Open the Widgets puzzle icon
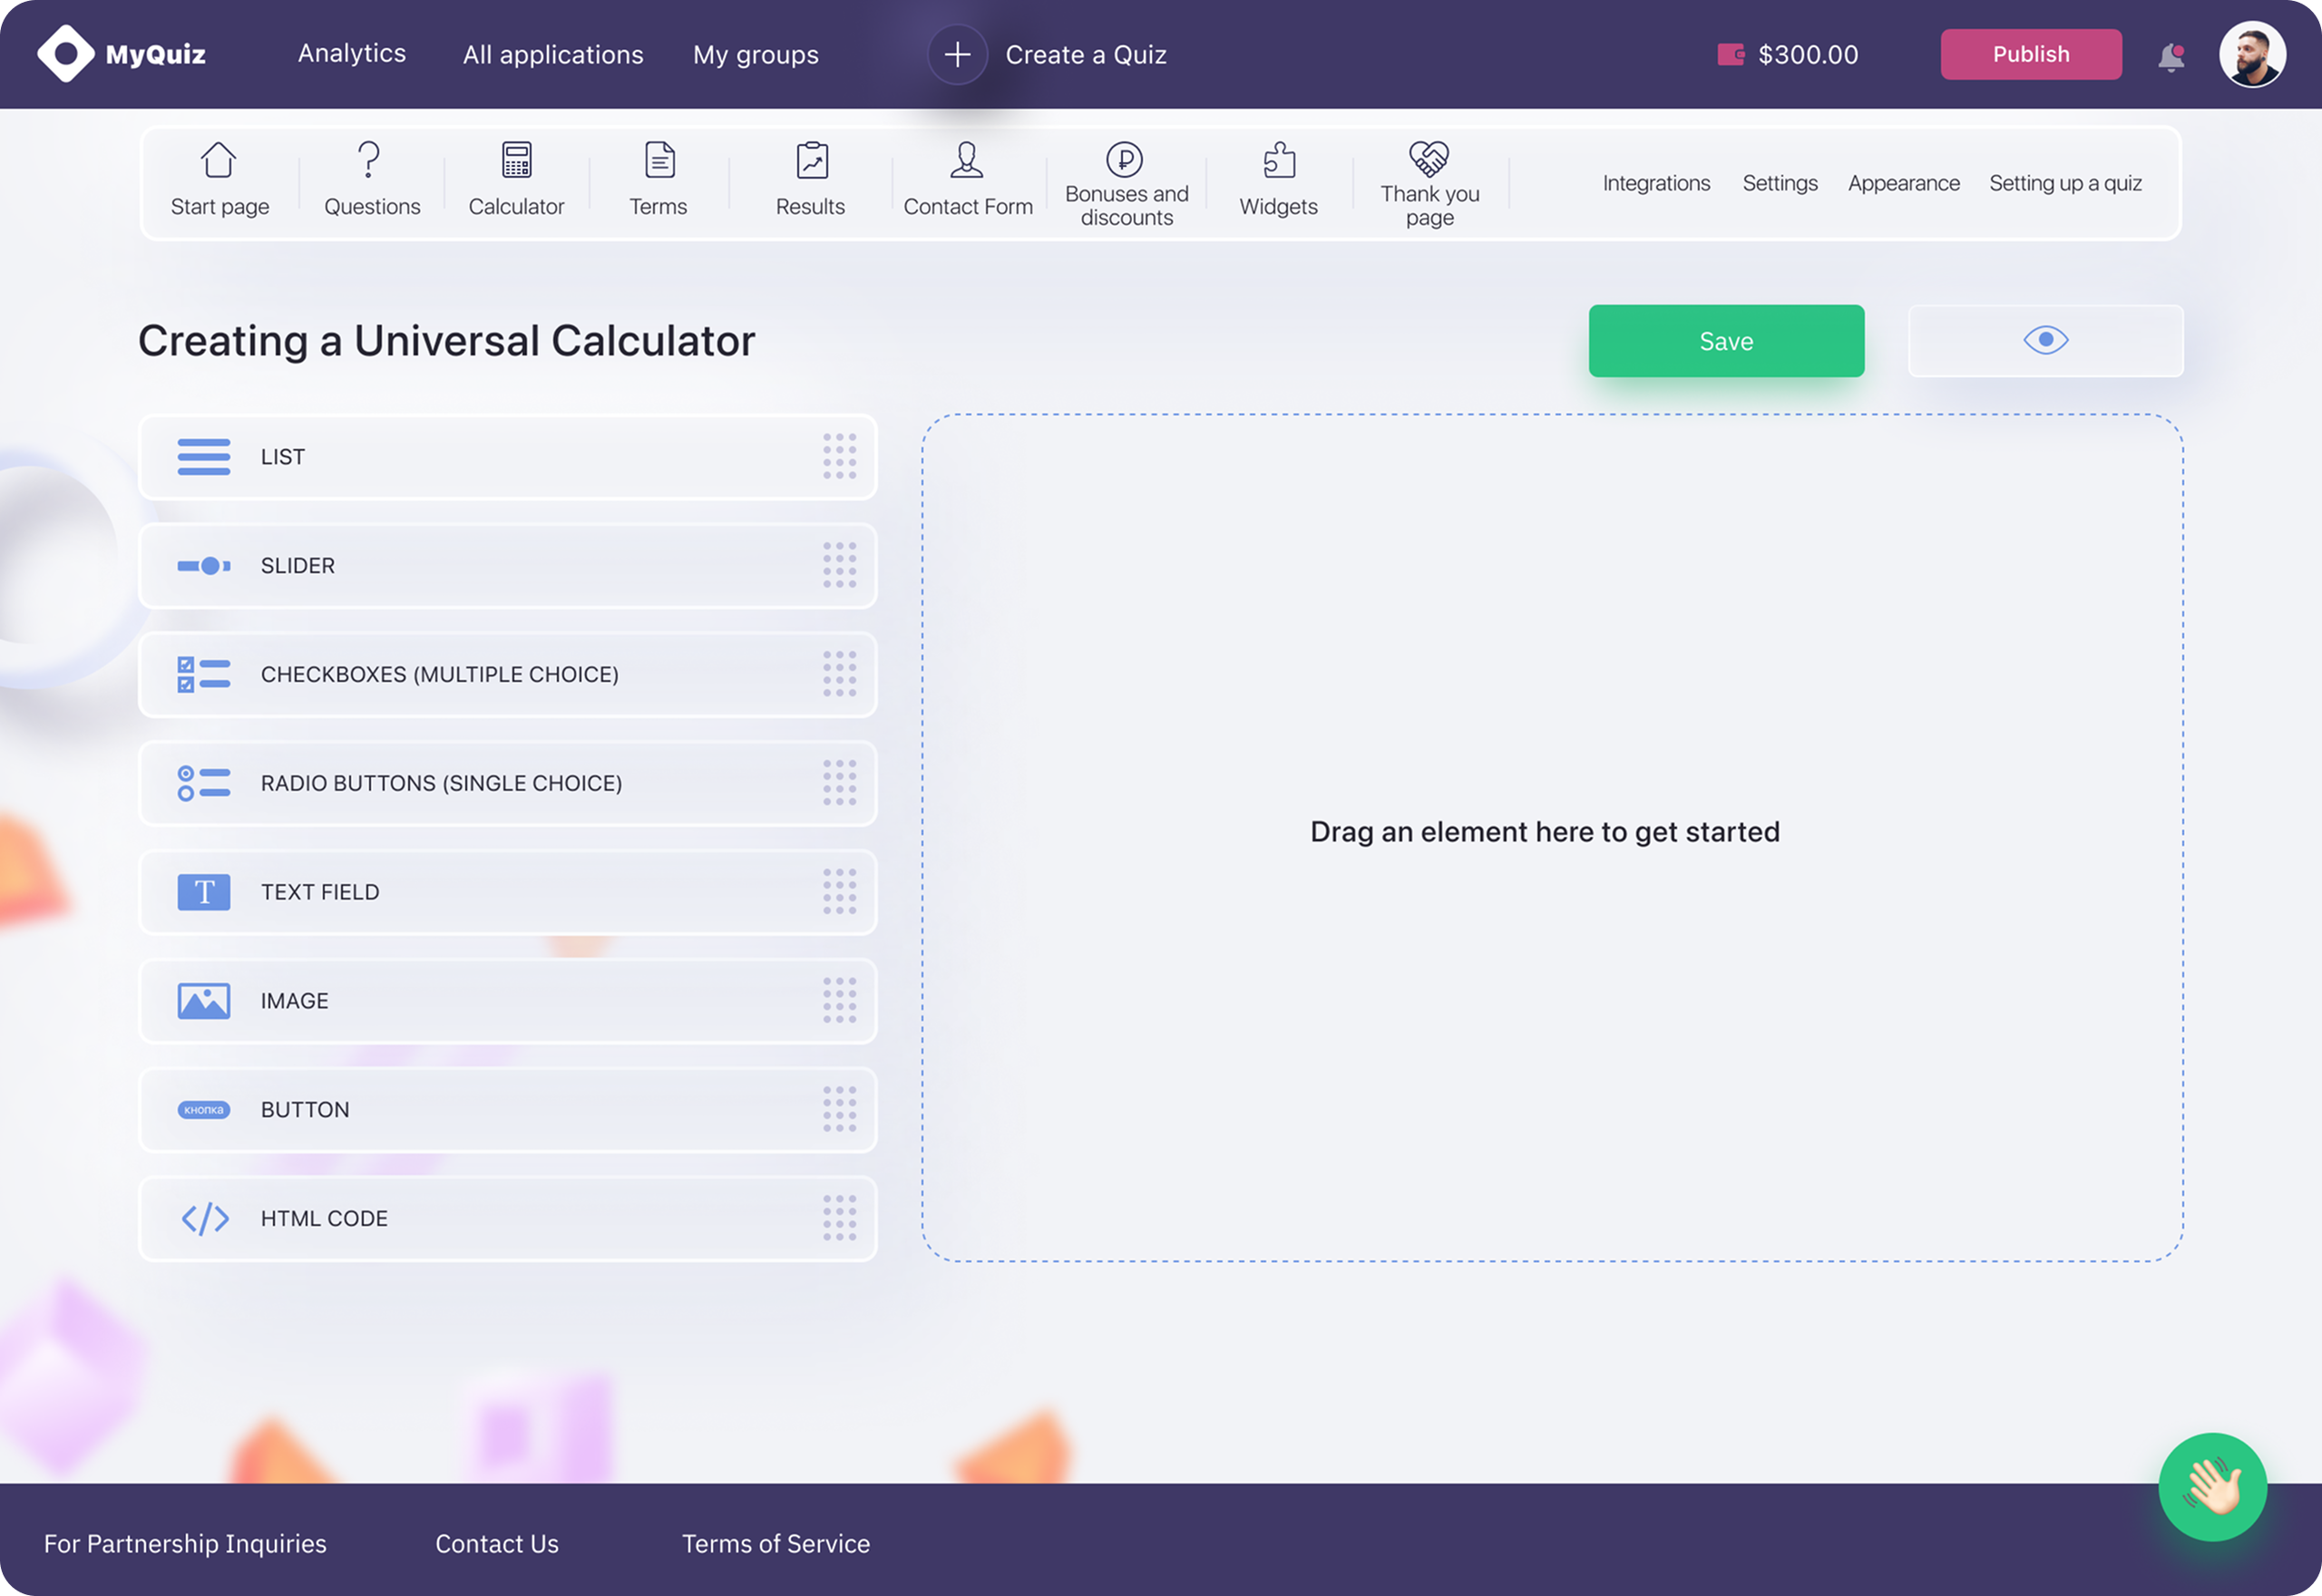Viewport: 2322px width, 1596px height. tap(1278, 160)
